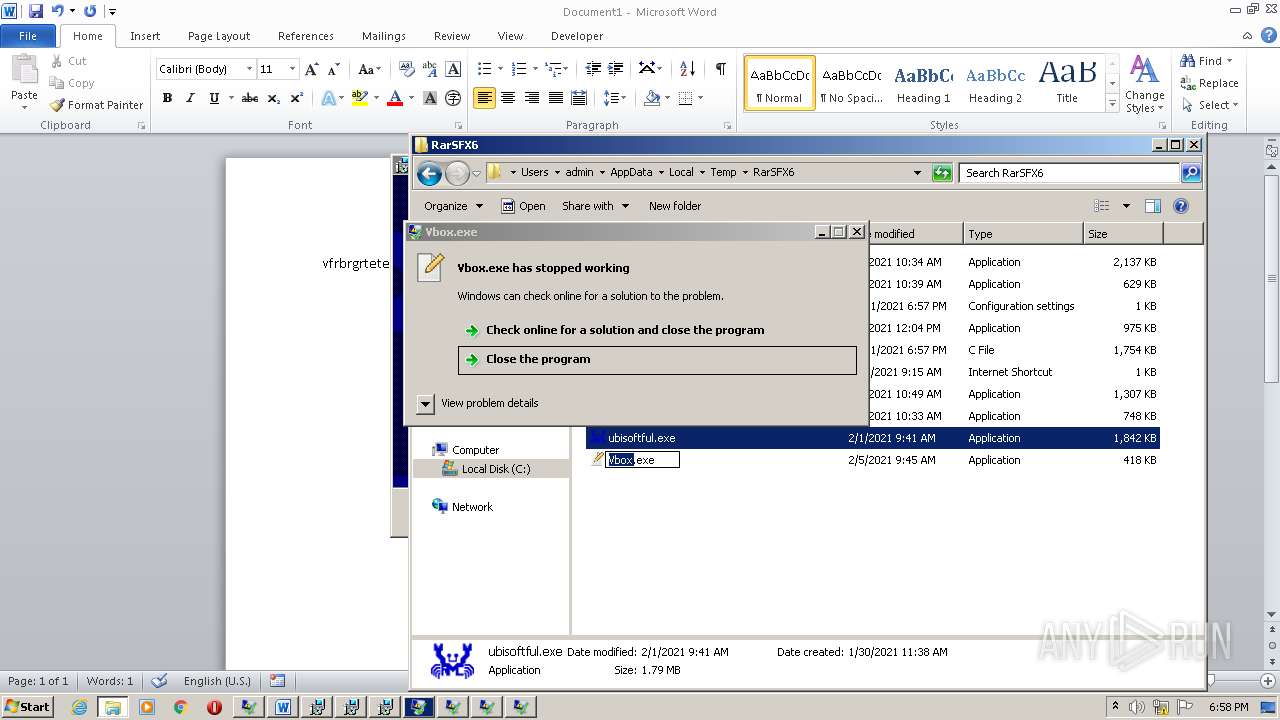Click the Clear Formatting icon
Viewport: 1280px width, 720px height.
pos(407,69)
